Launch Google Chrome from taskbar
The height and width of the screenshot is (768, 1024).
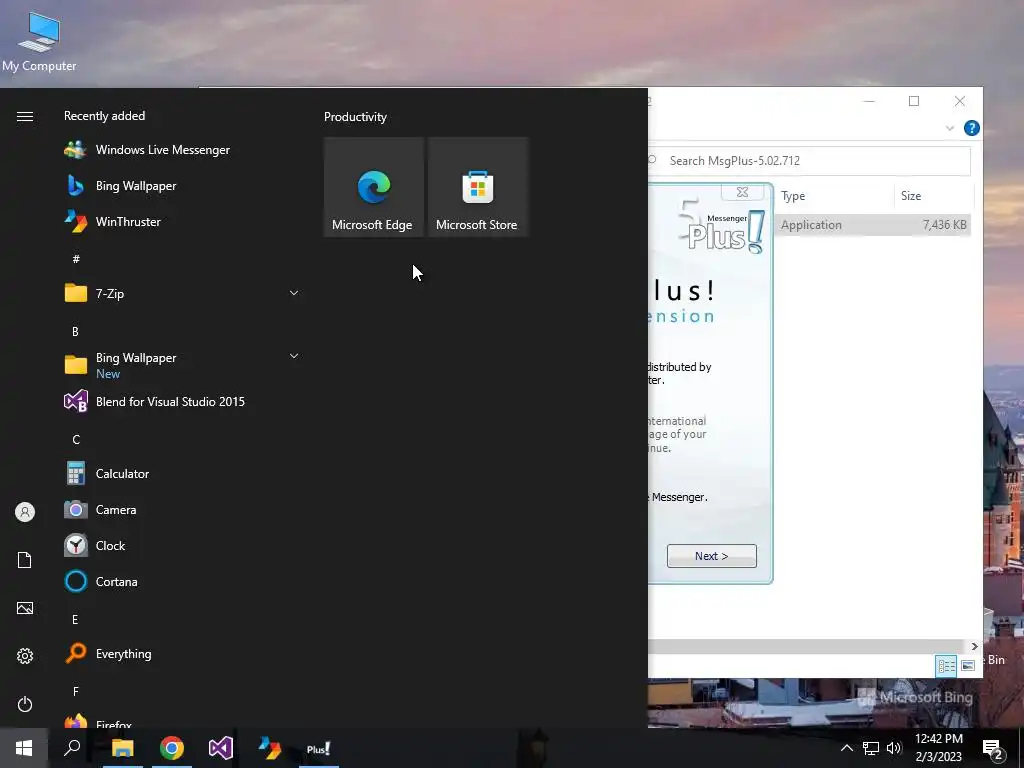[x=172, y=748]
